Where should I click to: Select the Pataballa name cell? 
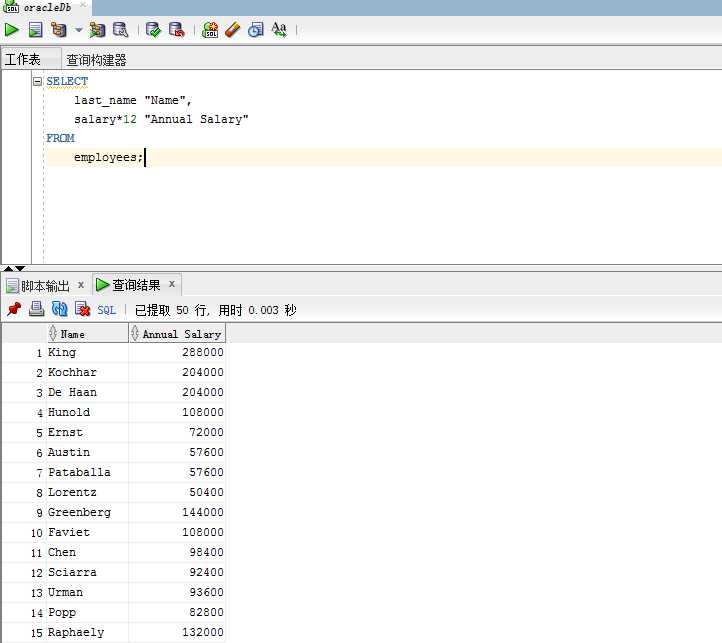[87, 473]
